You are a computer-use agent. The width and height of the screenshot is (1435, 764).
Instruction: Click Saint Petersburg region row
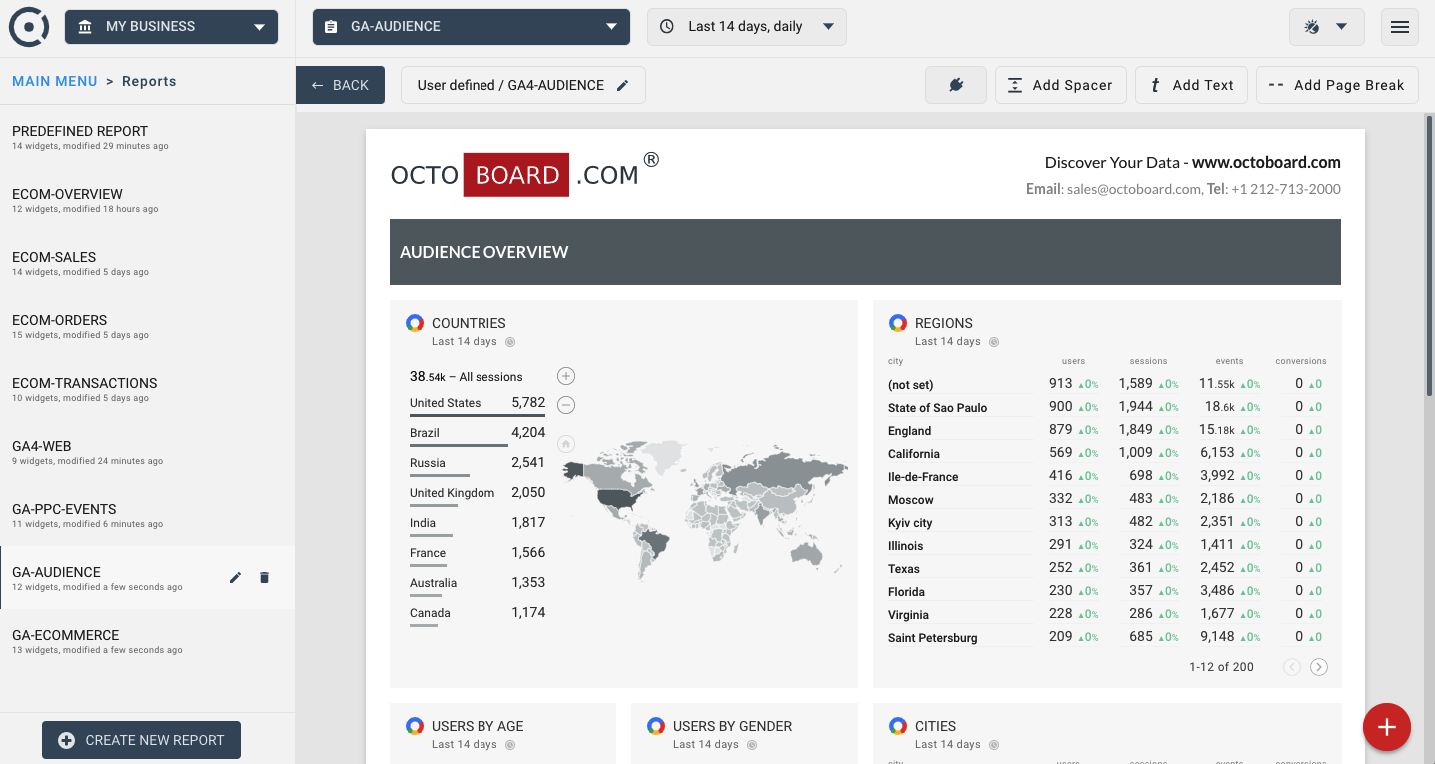(x=1107, y=637)
